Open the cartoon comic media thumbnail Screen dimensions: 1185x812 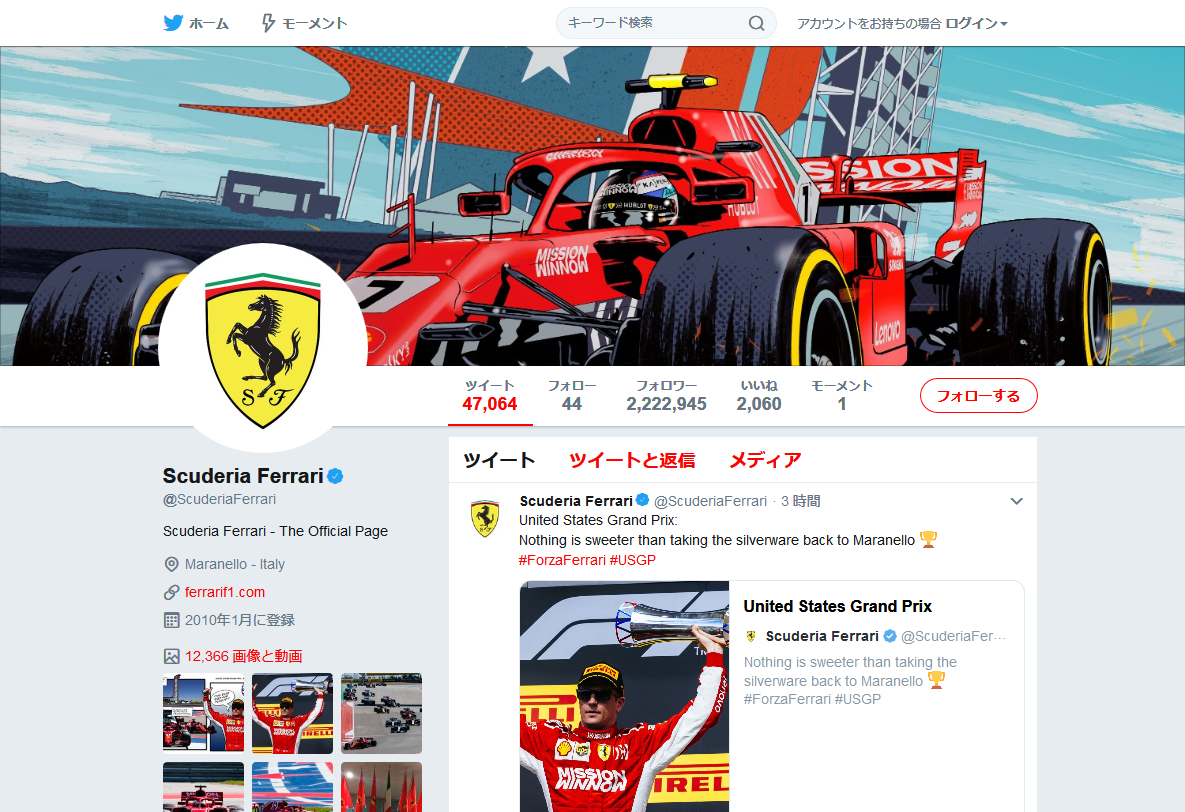pos(203,713)
